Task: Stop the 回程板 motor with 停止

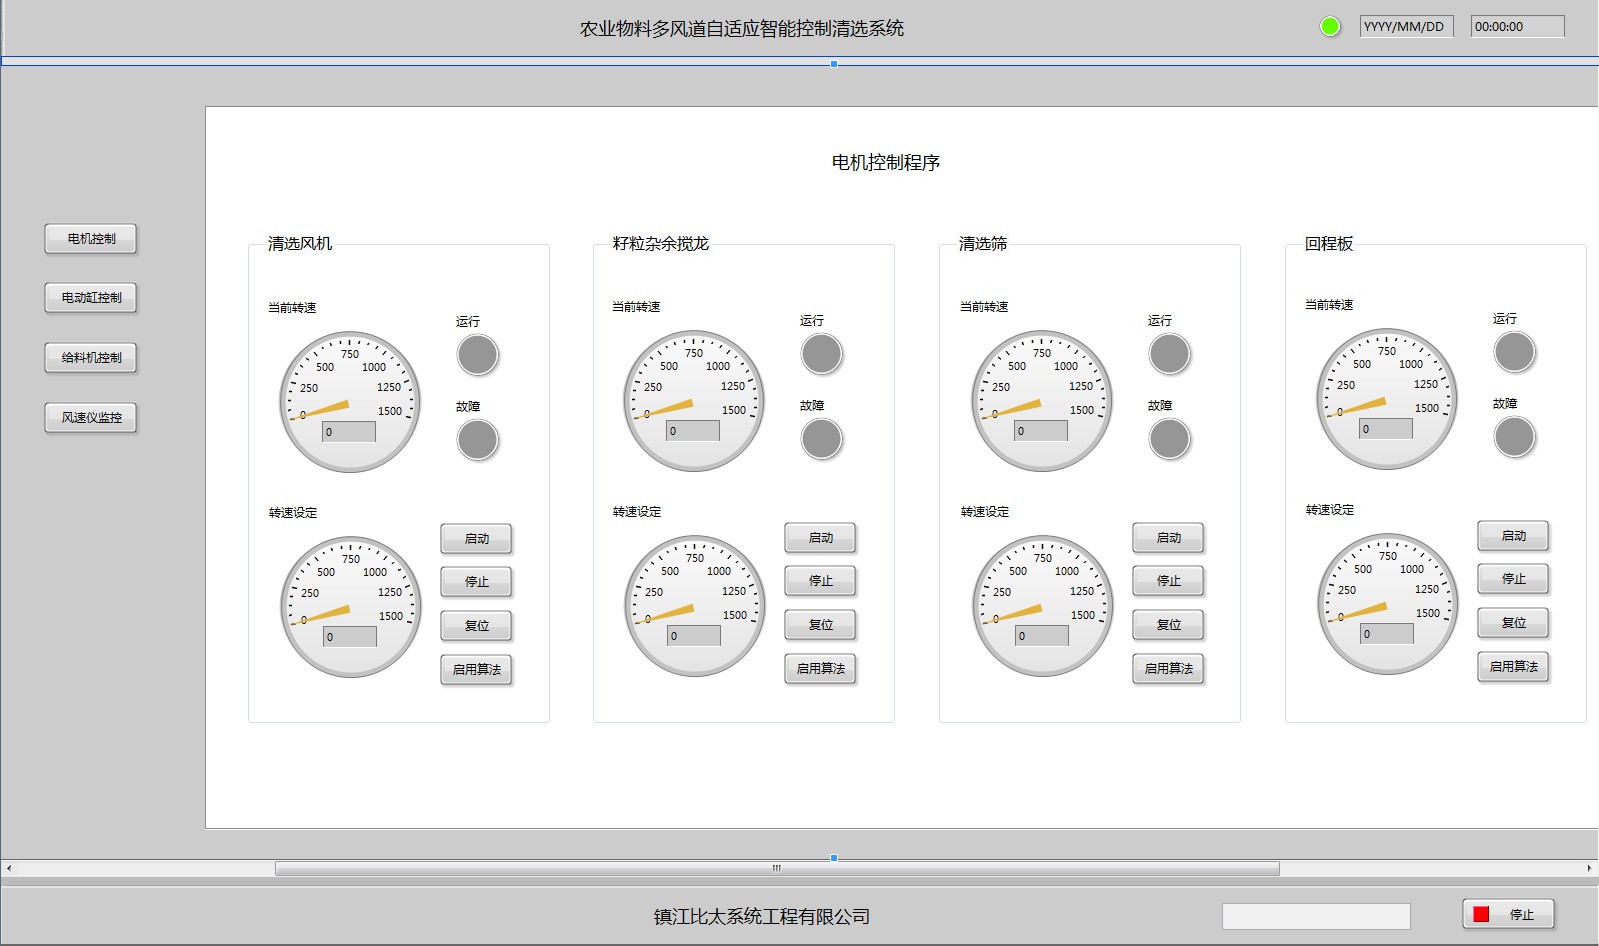Action: click(1514, 579)
